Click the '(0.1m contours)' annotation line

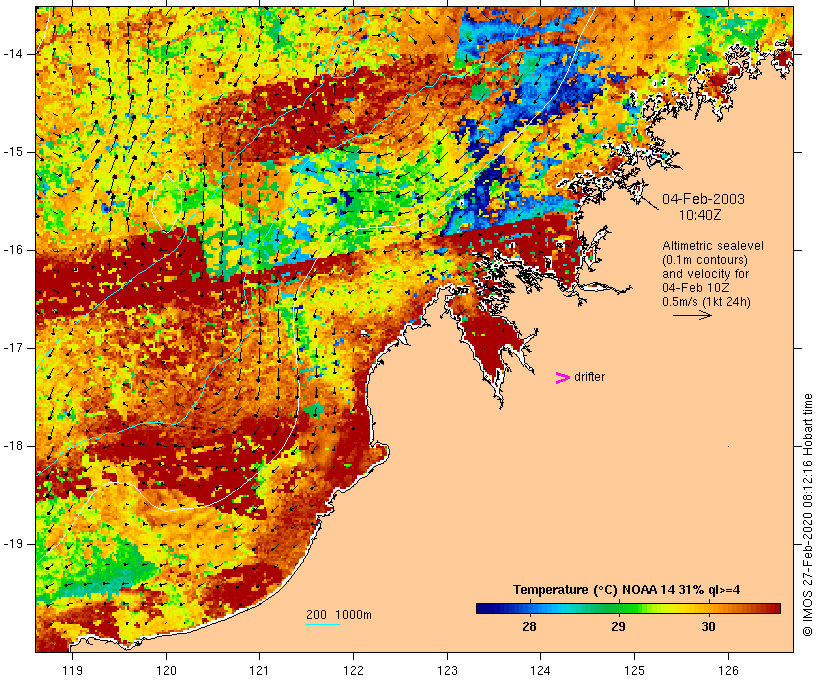point(704,260)
